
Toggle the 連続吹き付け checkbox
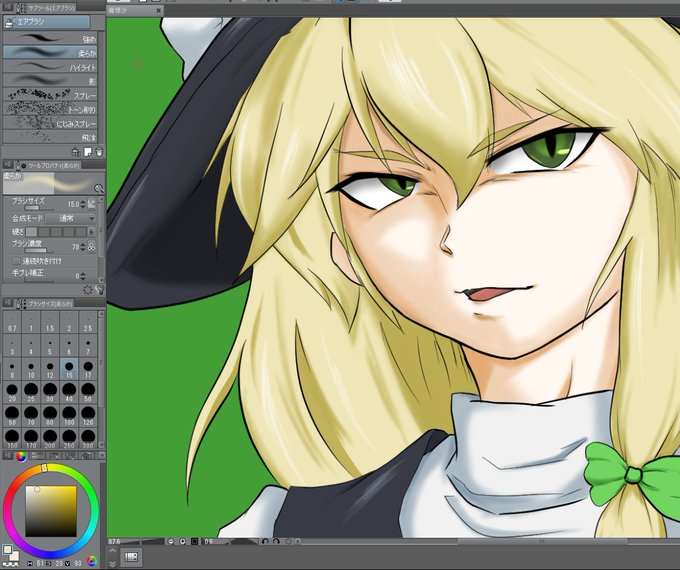(x=16, y=261)
